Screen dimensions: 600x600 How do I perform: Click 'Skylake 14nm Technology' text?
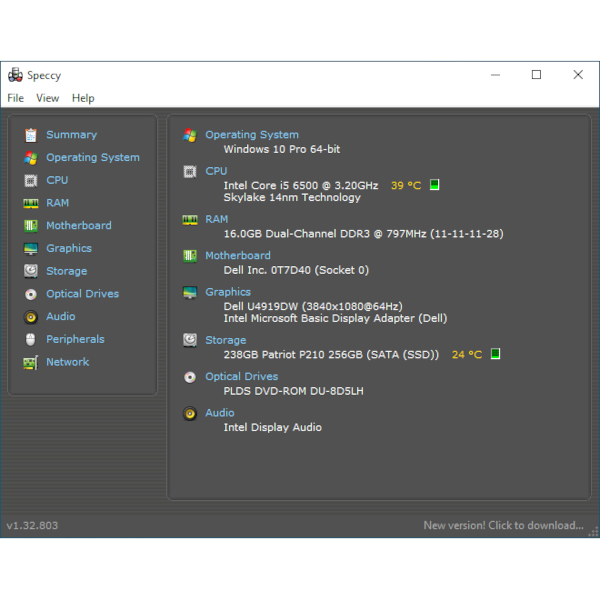[292, 197]
